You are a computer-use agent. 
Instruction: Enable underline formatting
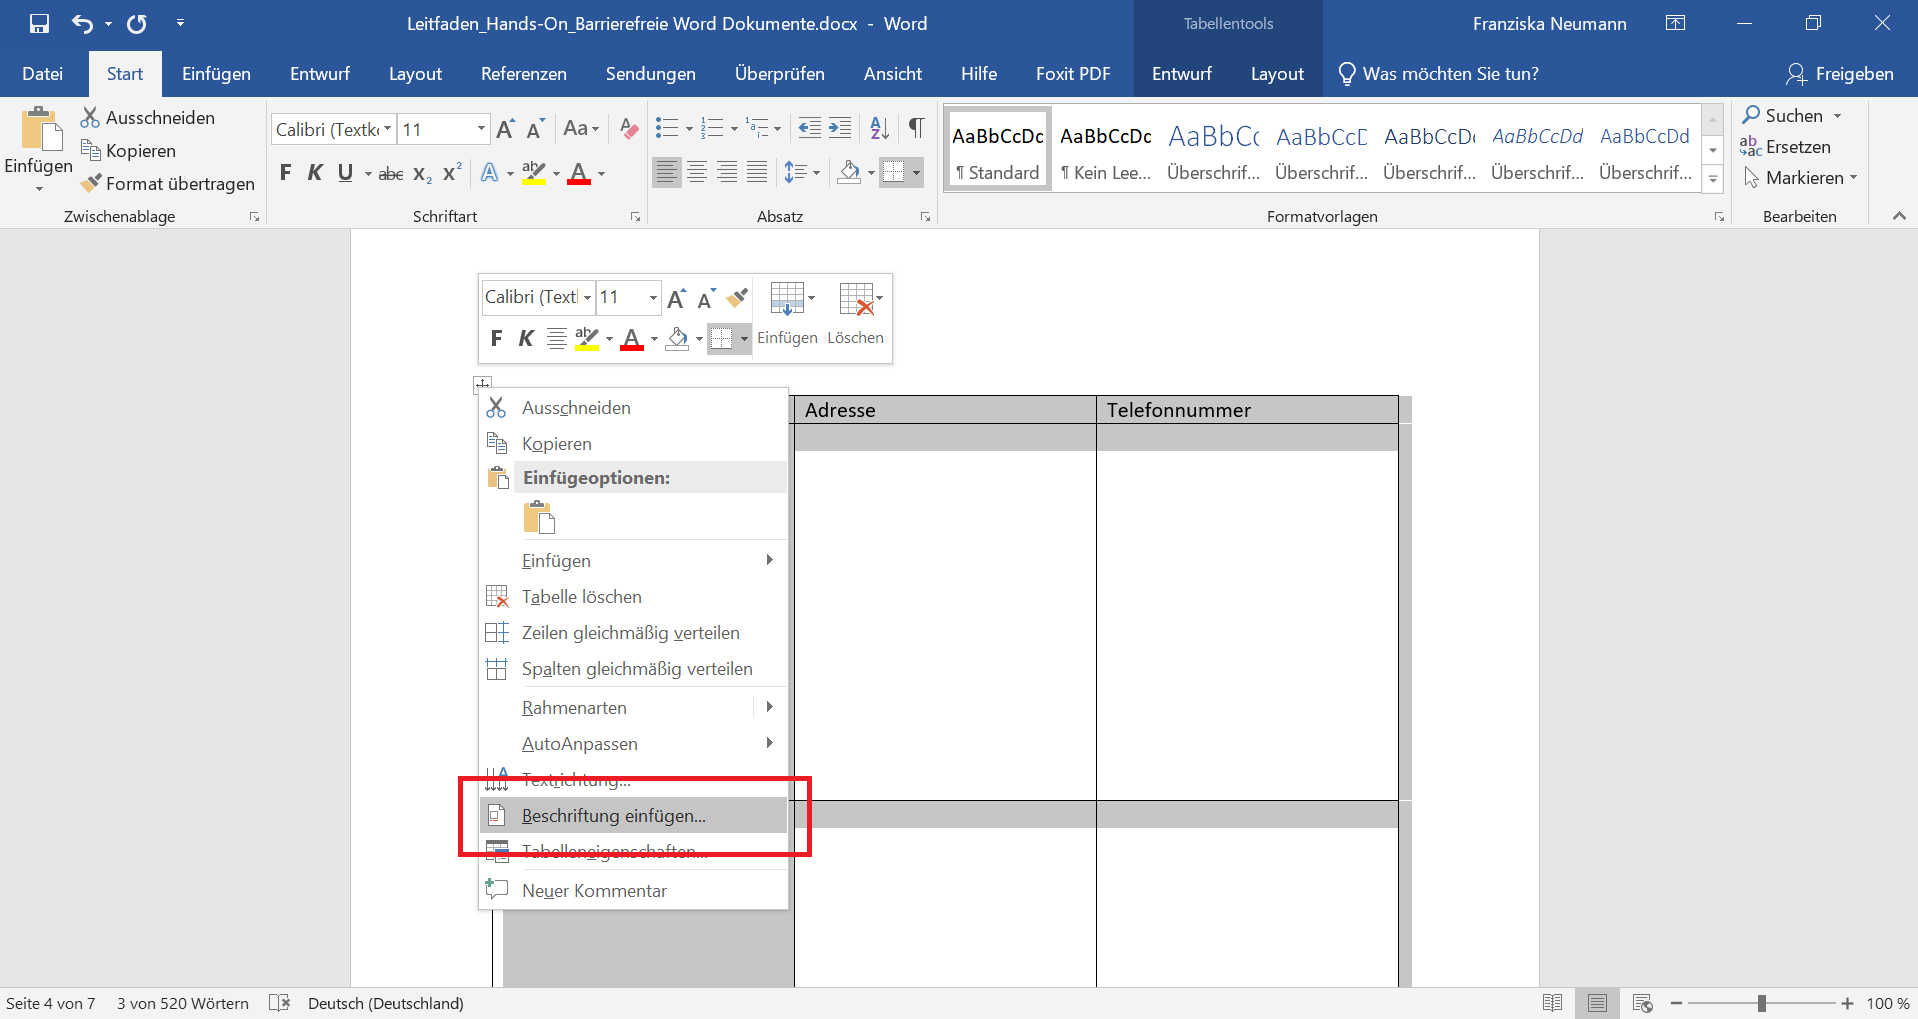pyautogui.click(x=344, y=172)
